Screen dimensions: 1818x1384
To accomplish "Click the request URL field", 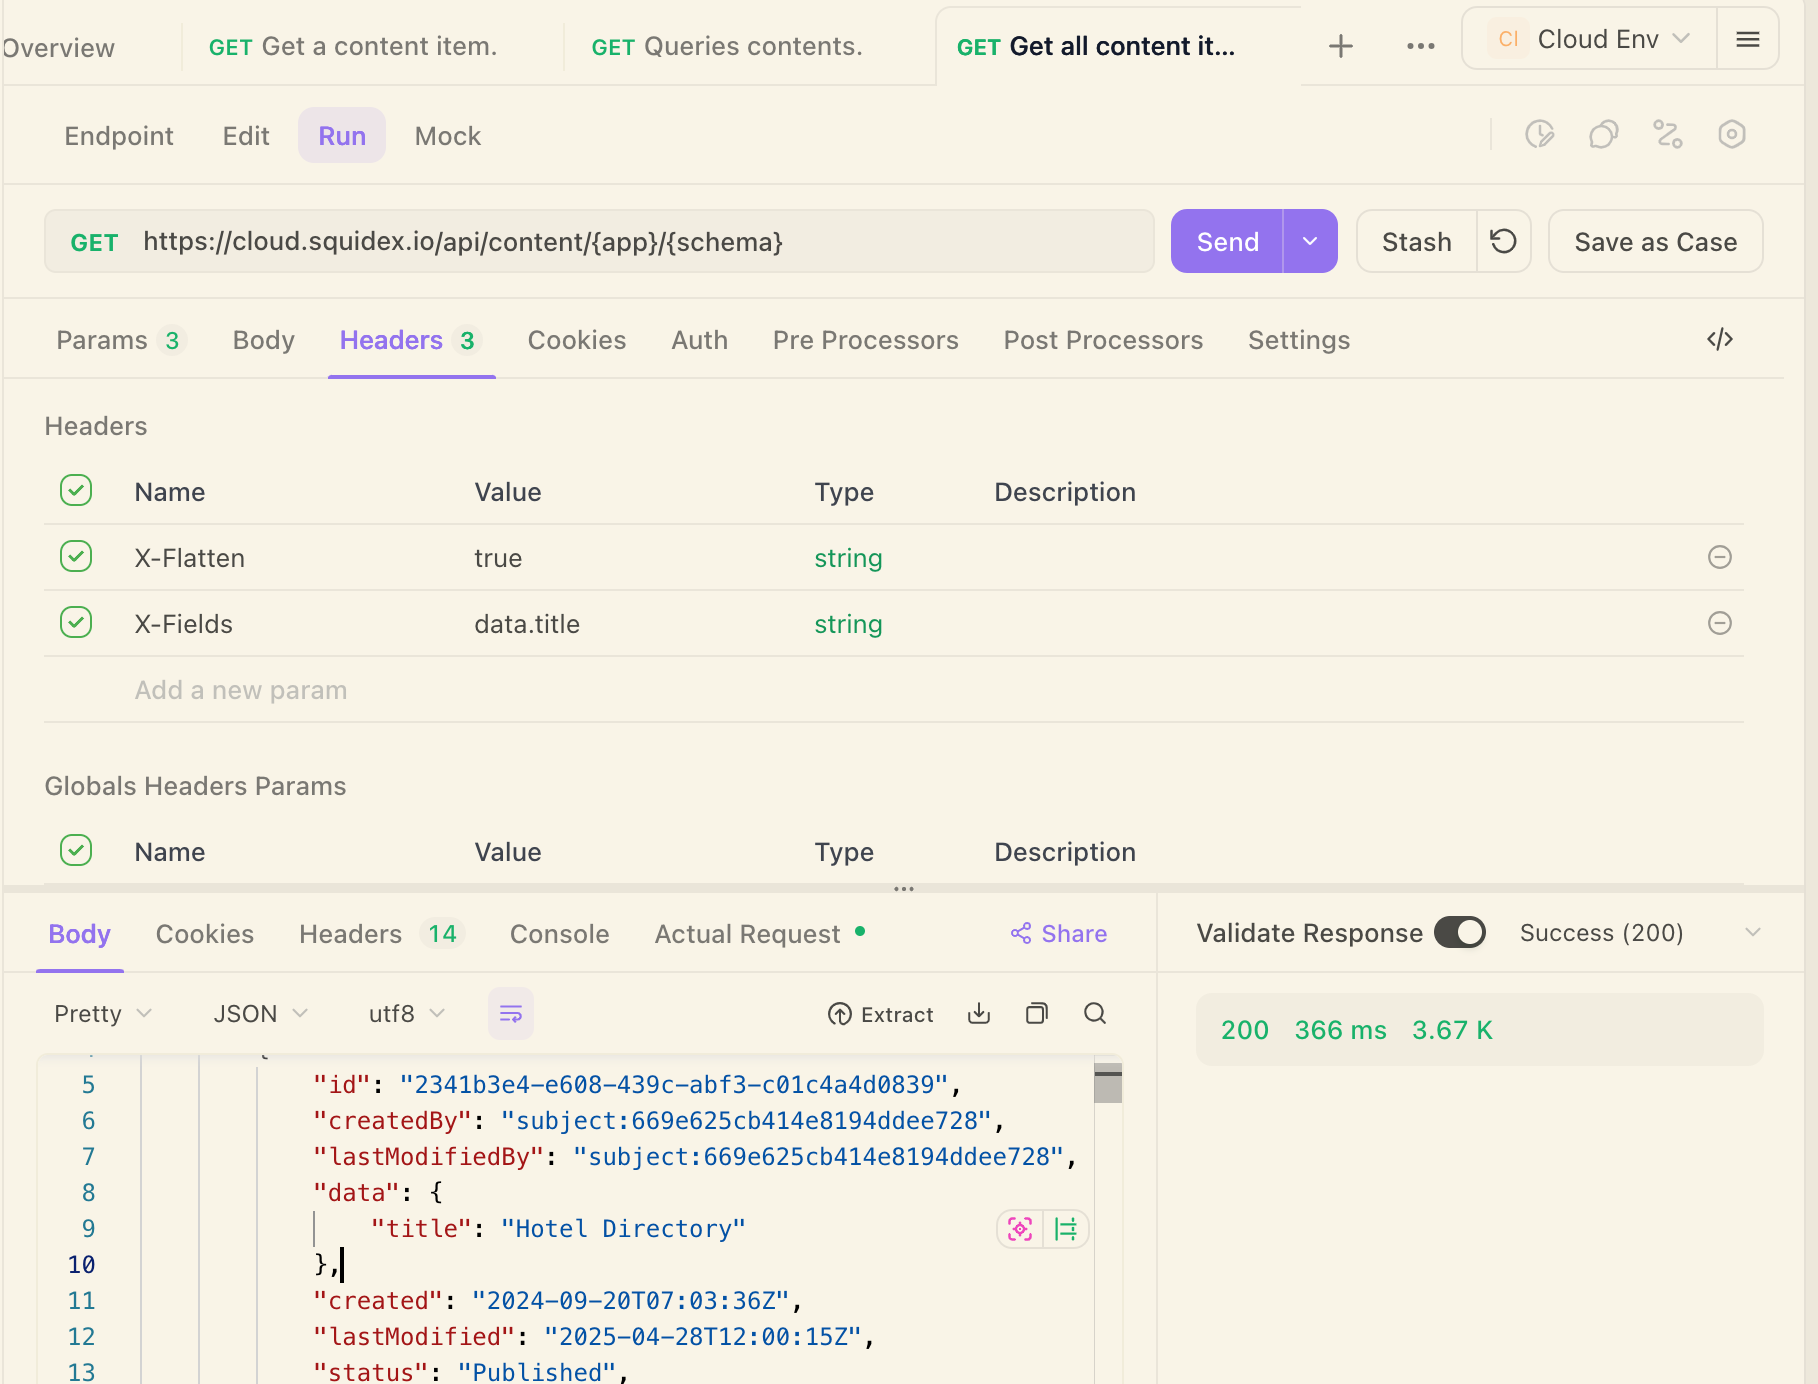I will (x=600, y=241).
